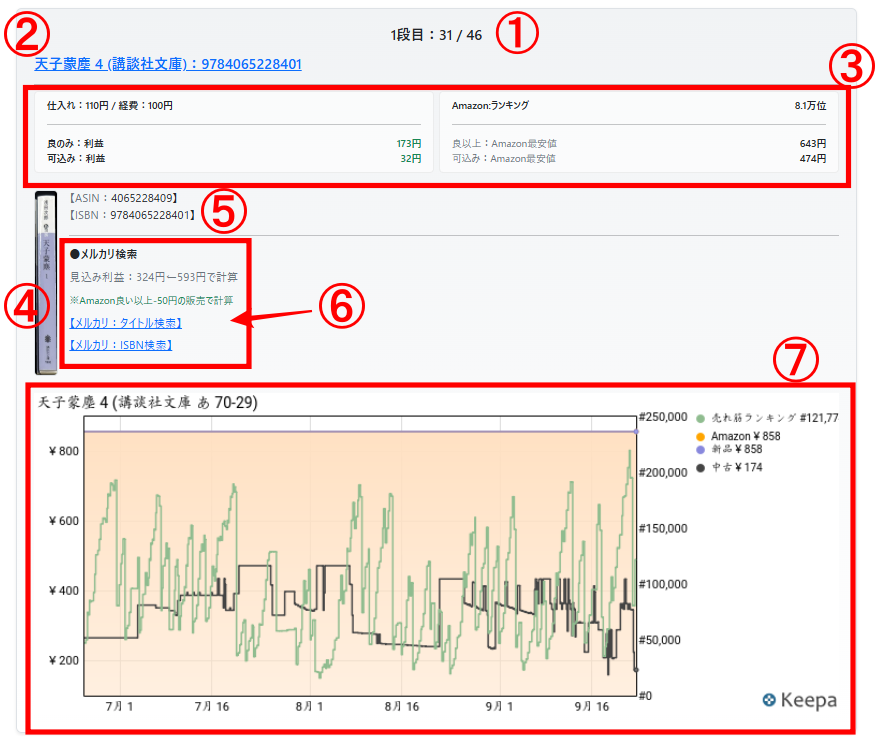Click the メルカリ:タイトル検索 link

[126, 323]
